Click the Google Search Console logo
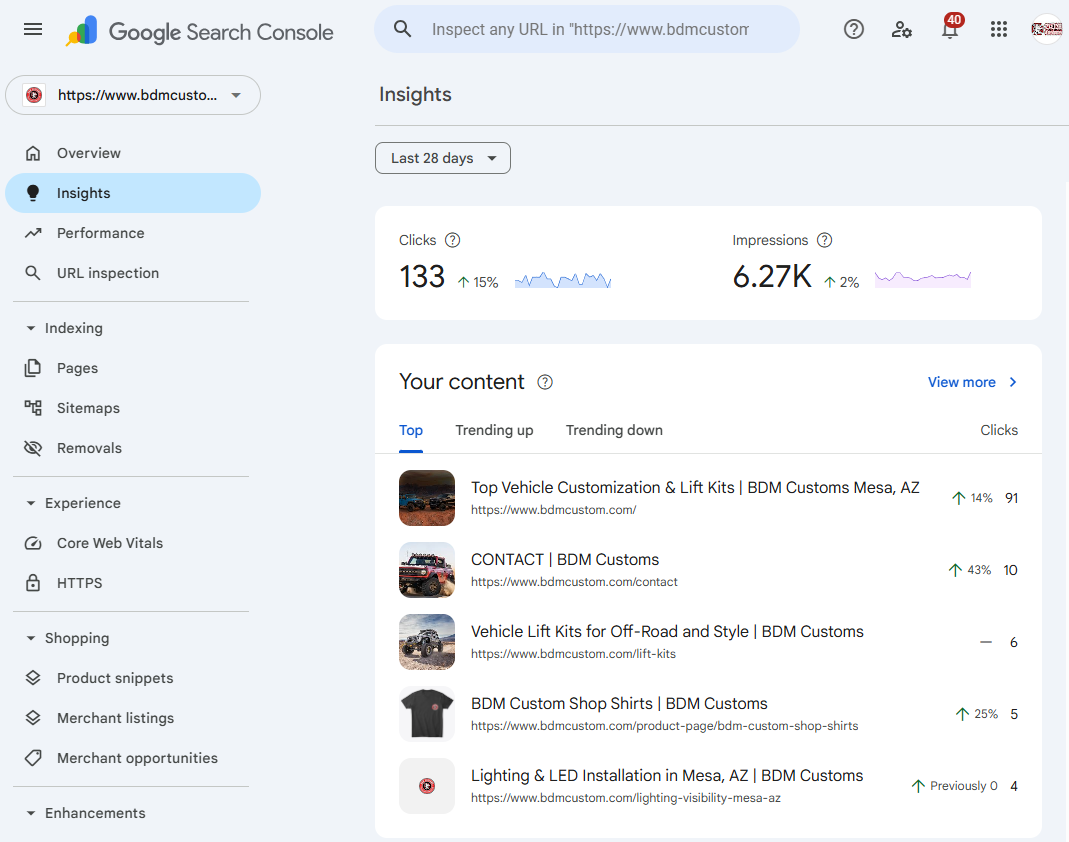 click(x=200, y=31)
